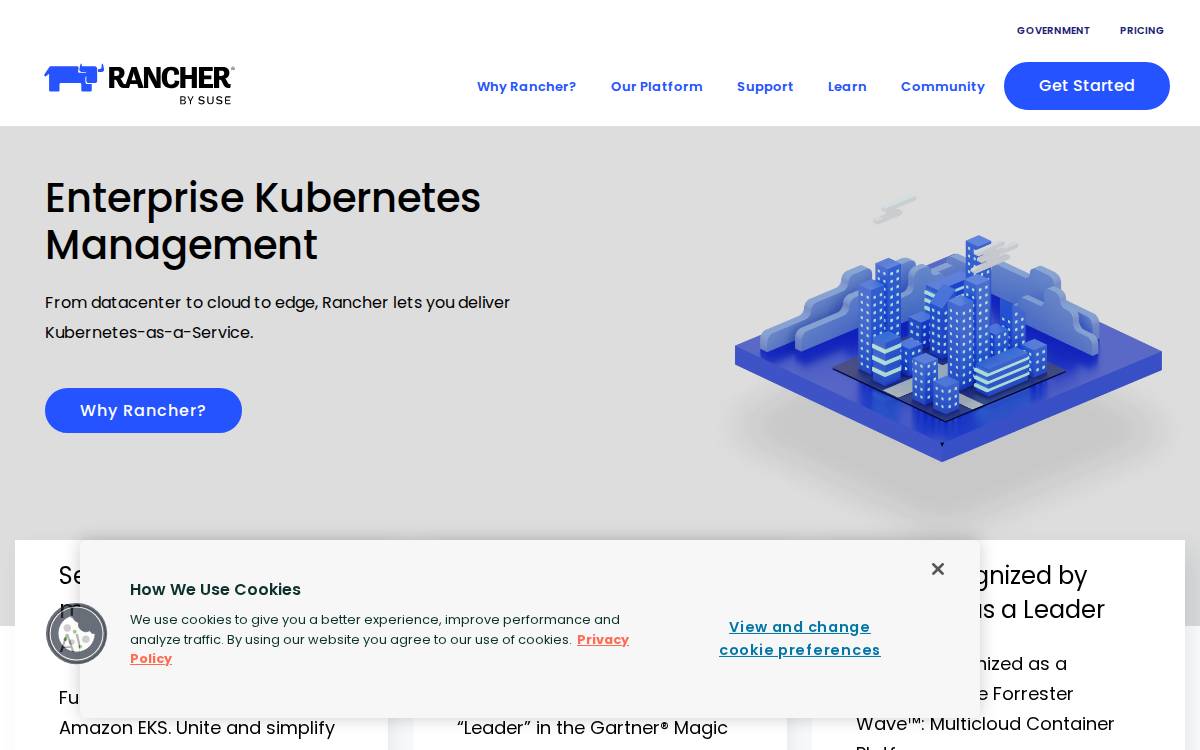The height and width of the screenshot is (750, 1200).
Task: Open the Learn nav menu
Action: 847,87
